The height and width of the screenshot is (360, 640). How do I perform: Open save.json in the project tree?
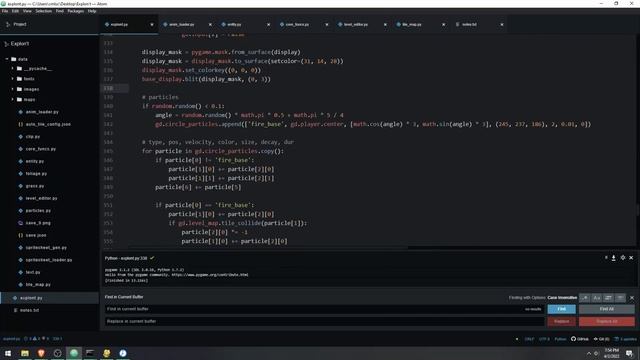(36, 235)
